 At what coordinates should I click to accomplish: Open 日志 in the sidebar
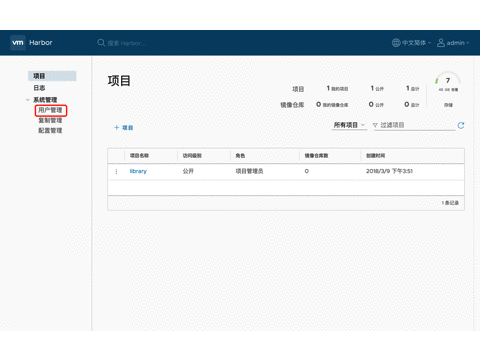coord(39,88)
